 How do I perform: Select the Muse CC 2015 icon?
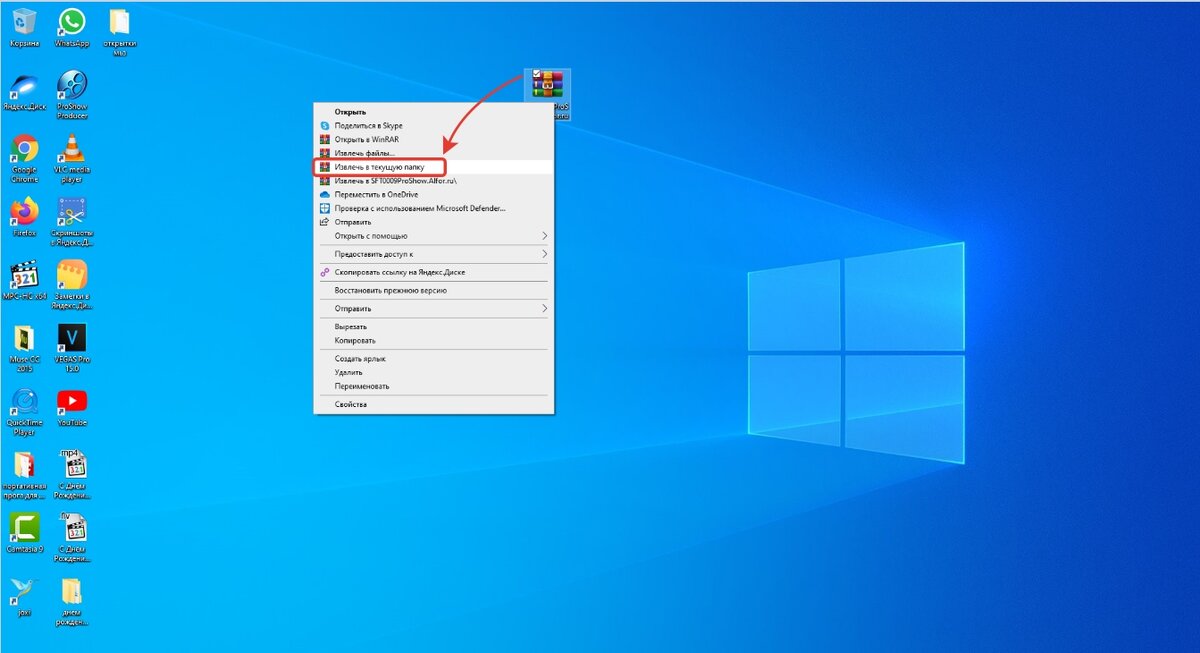[24, 347]
